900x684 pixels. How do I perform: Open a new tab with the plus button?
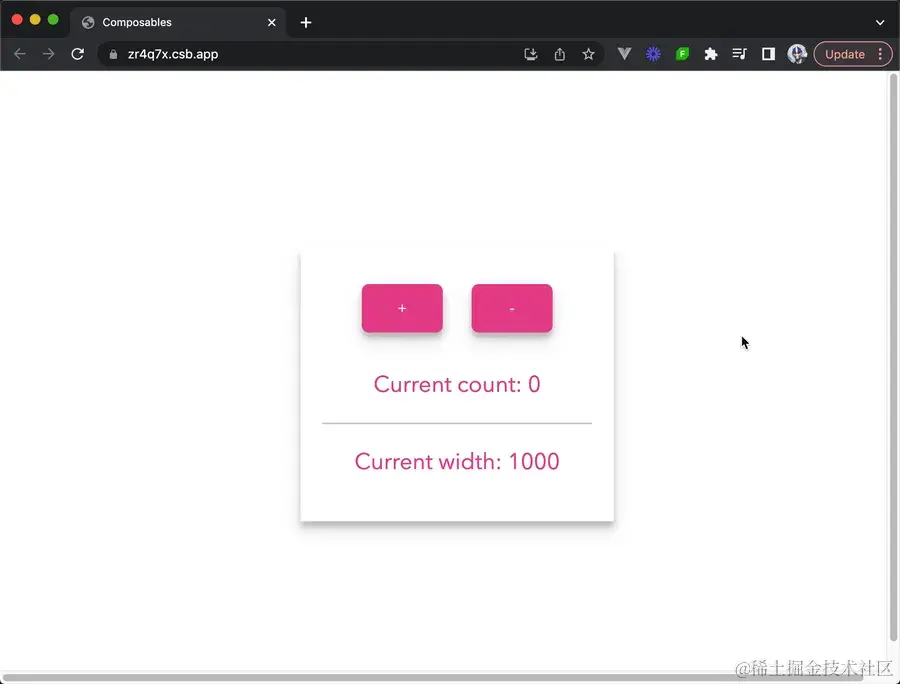(305, 21)
